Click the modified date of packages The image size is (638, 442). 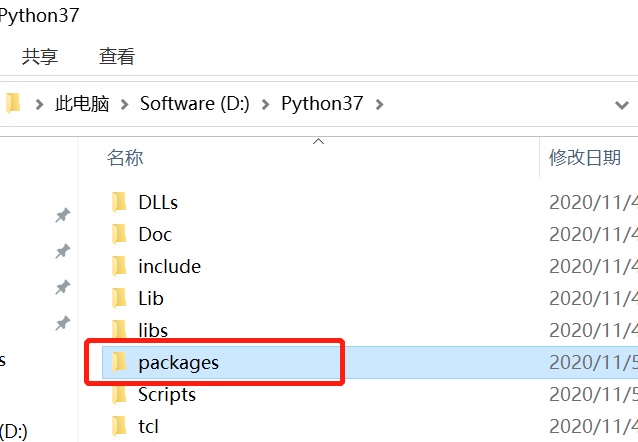[593, 362]
